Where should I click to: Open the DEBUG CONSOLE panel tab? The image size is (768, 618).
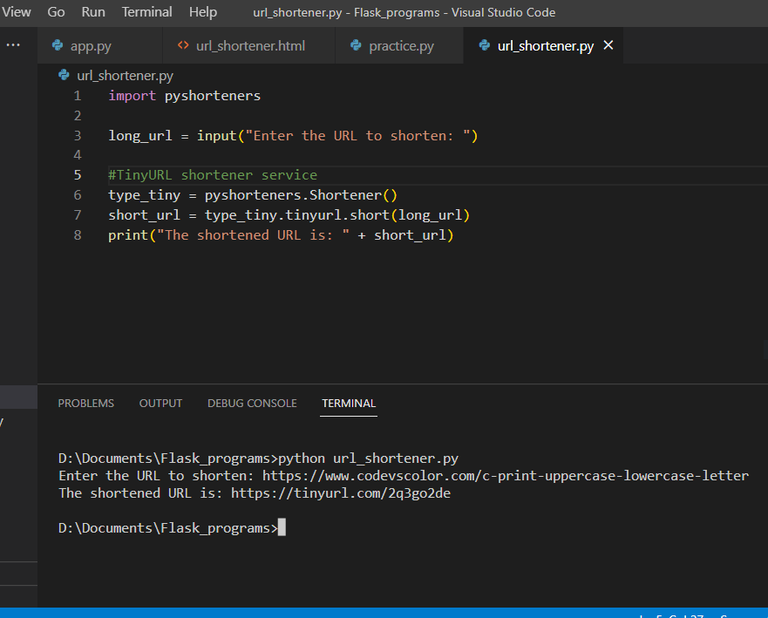252,403
